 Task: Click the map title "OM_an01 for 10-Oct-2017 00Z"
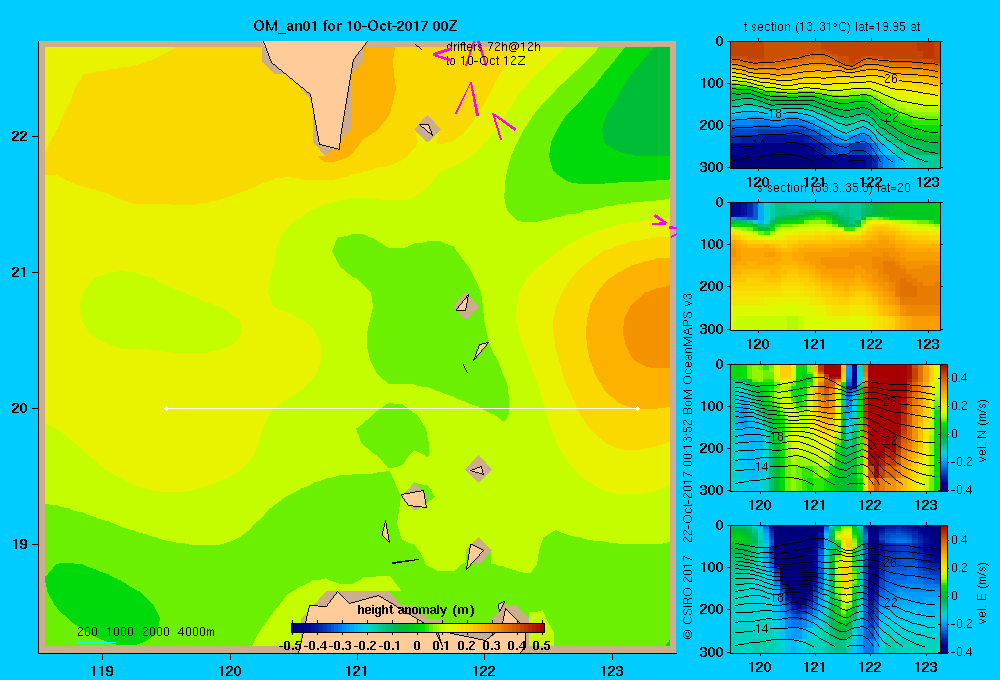[x=355, y=26]
